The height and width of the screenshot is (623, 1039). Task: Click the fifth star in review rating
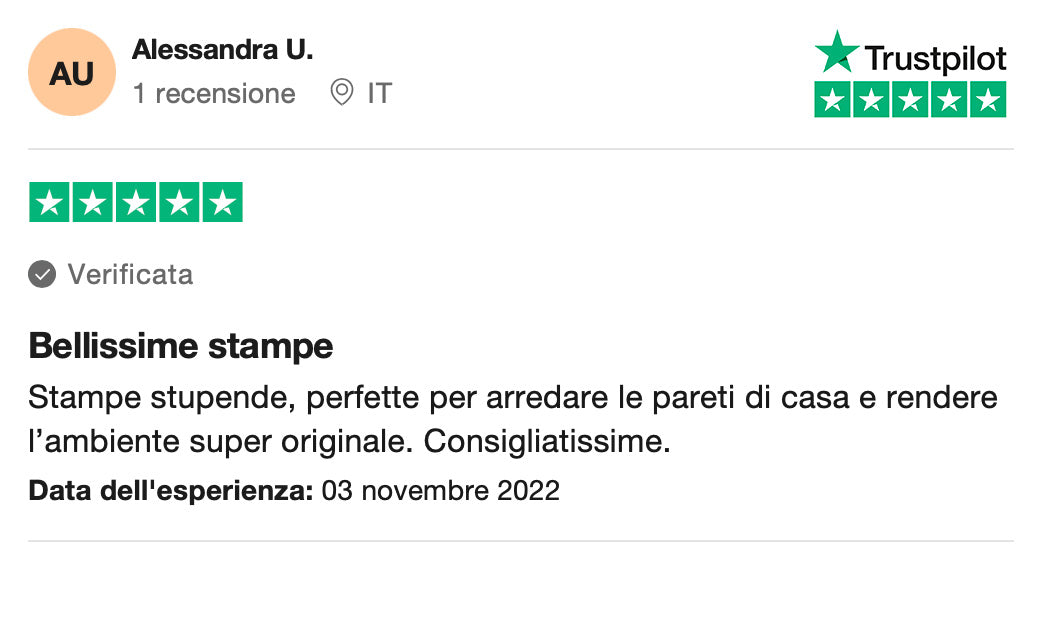(x=222, y=203)
